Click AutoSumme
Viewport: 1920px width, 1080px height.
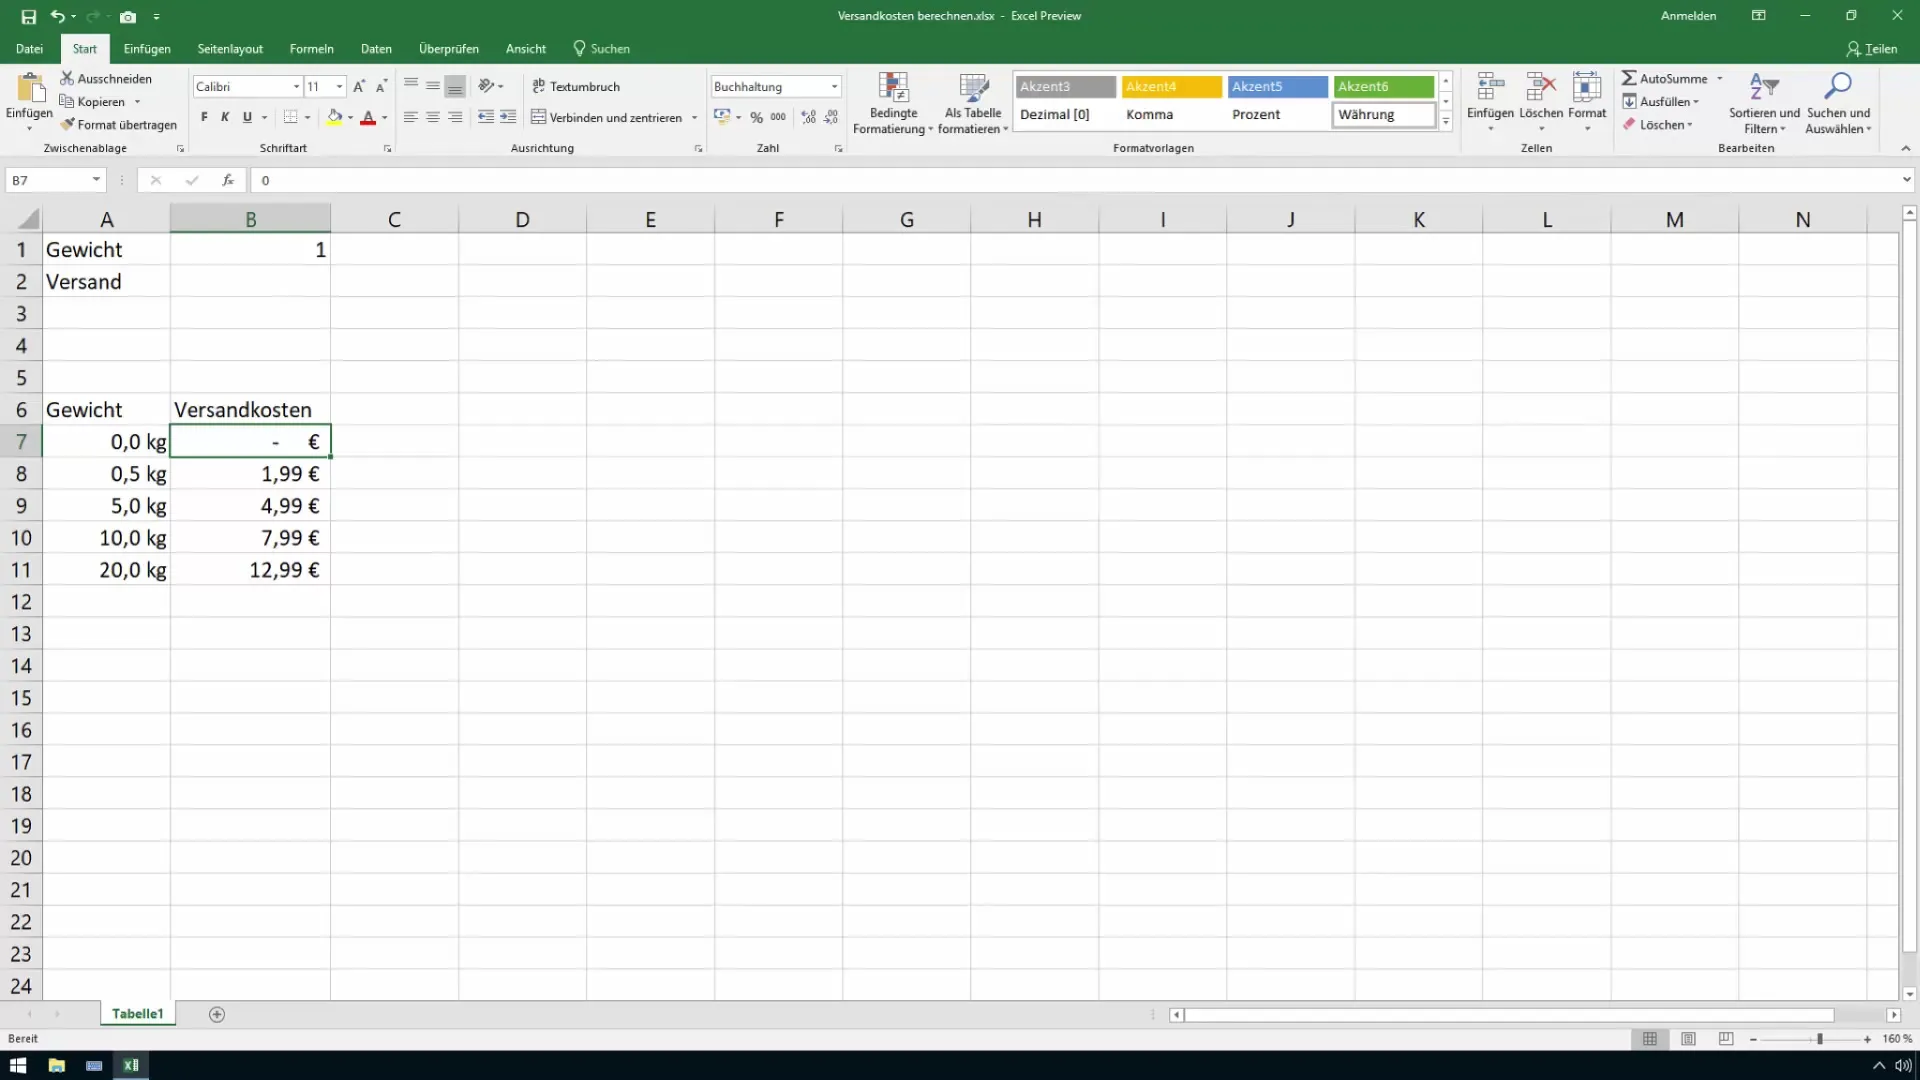click(1665, 78)
